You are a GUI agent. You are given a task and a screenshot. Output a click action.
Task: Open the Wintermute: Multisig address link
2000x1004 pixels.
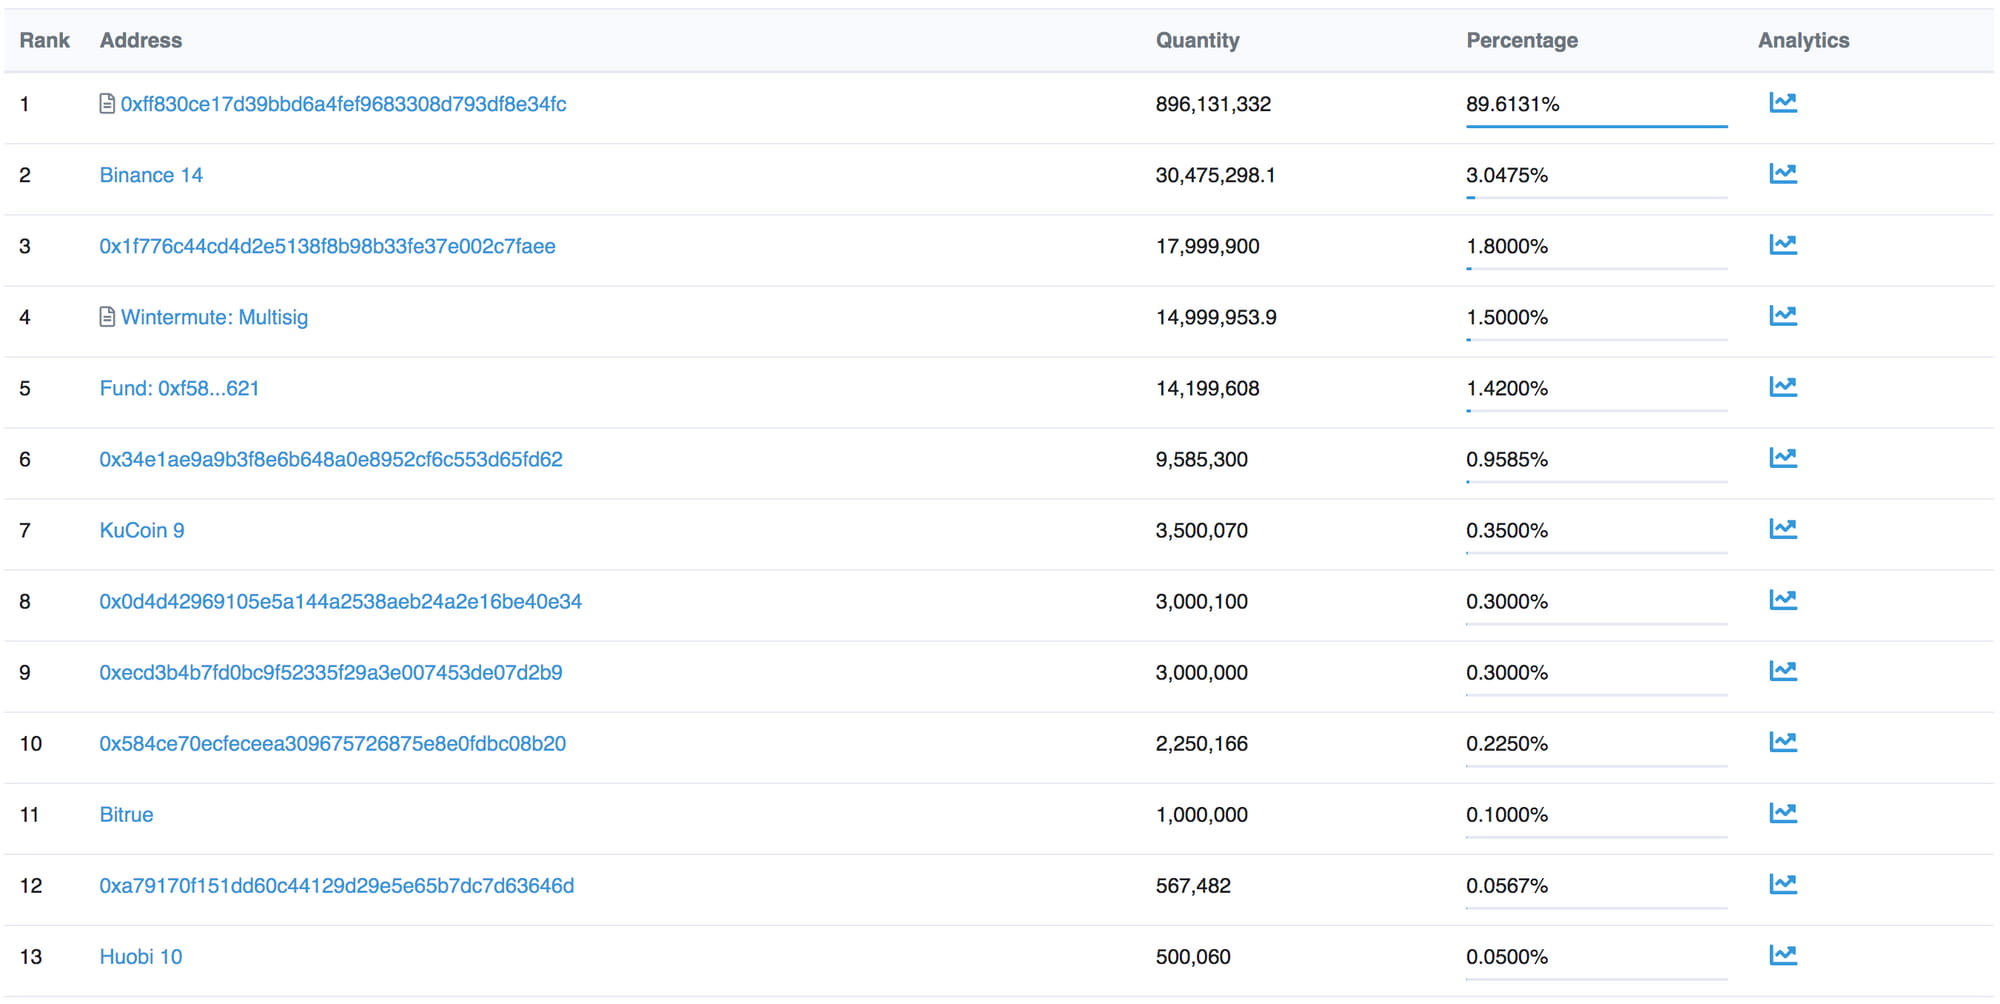click(x=214, y=317)
